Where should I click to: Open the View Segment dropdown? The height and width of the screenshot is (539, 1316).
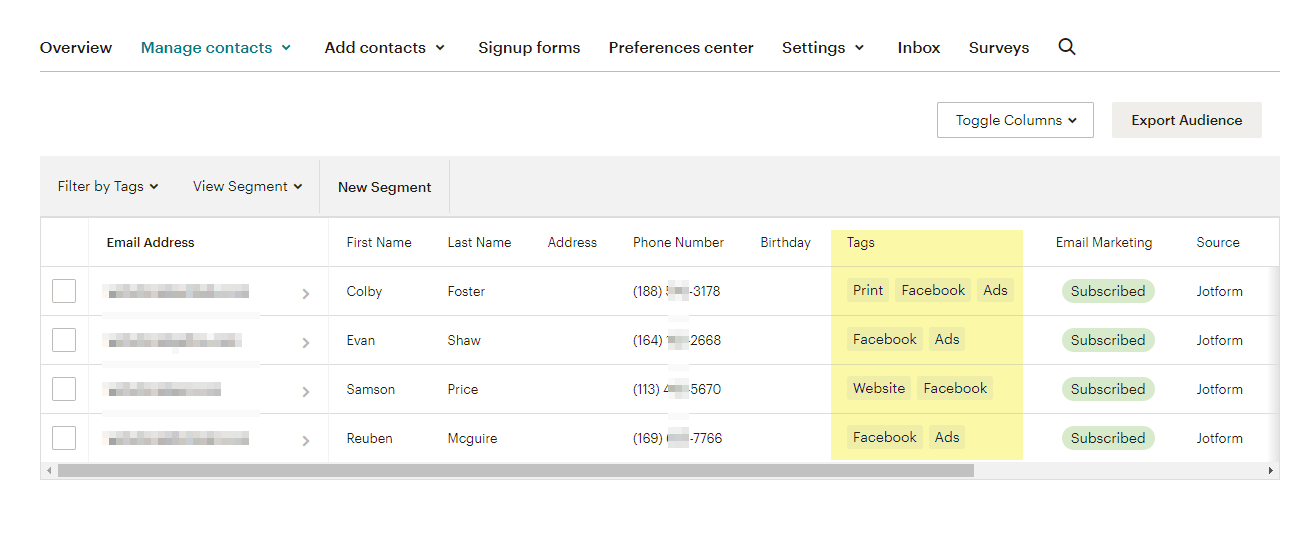tap(247, 187)
